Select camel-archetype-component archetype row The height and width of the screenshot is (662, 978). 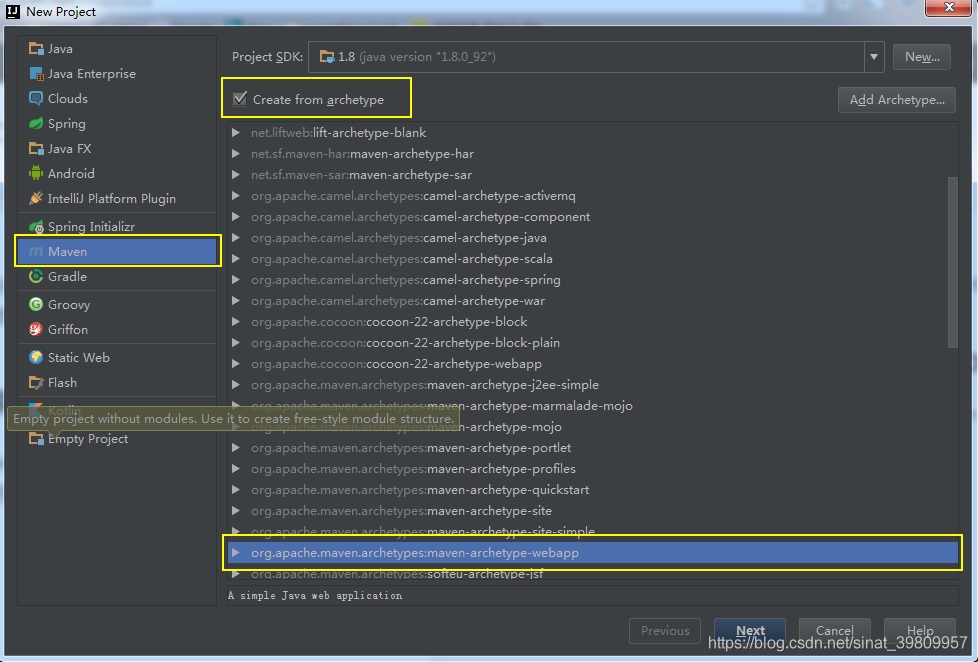pyautogui.click(x=593, y=217)
